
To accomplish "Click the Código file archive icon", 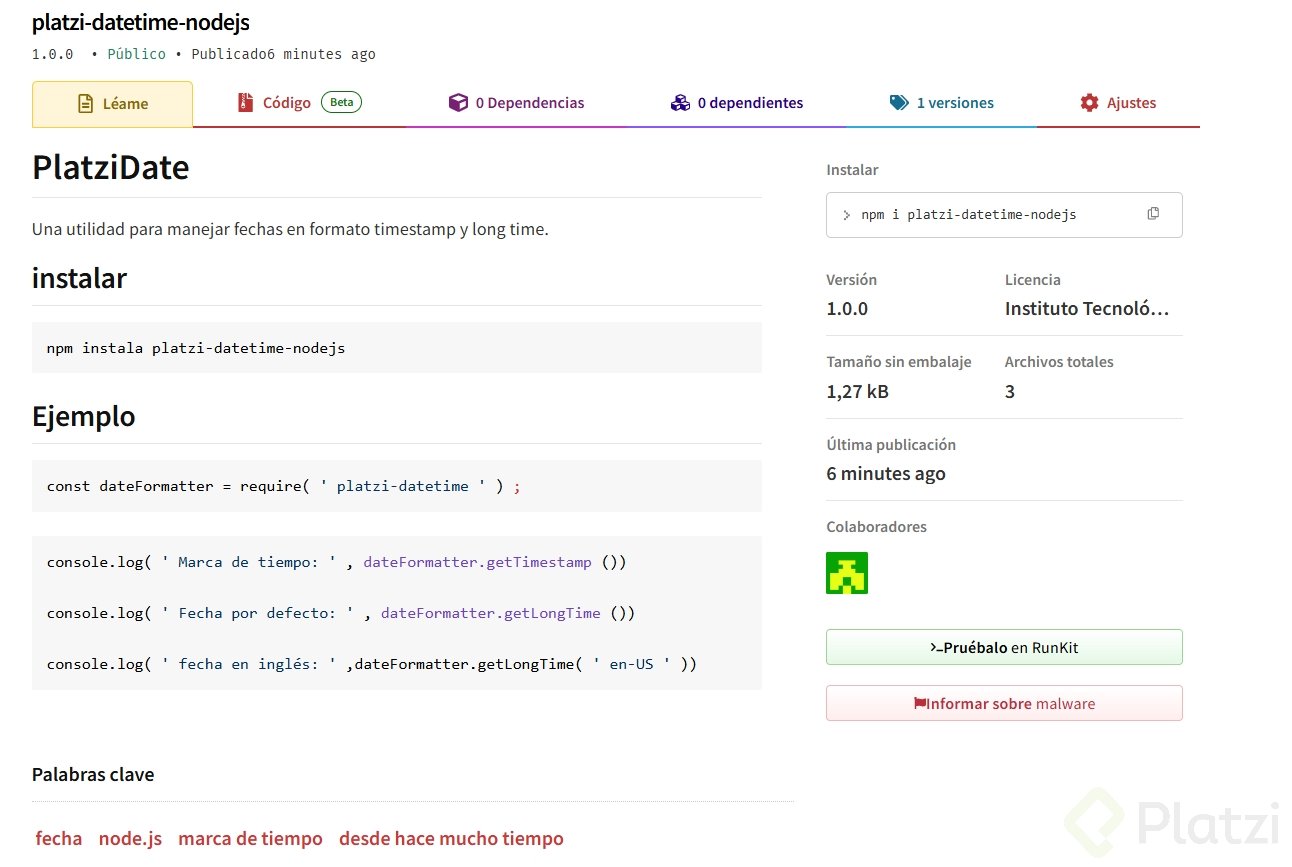I will [245, 103].
